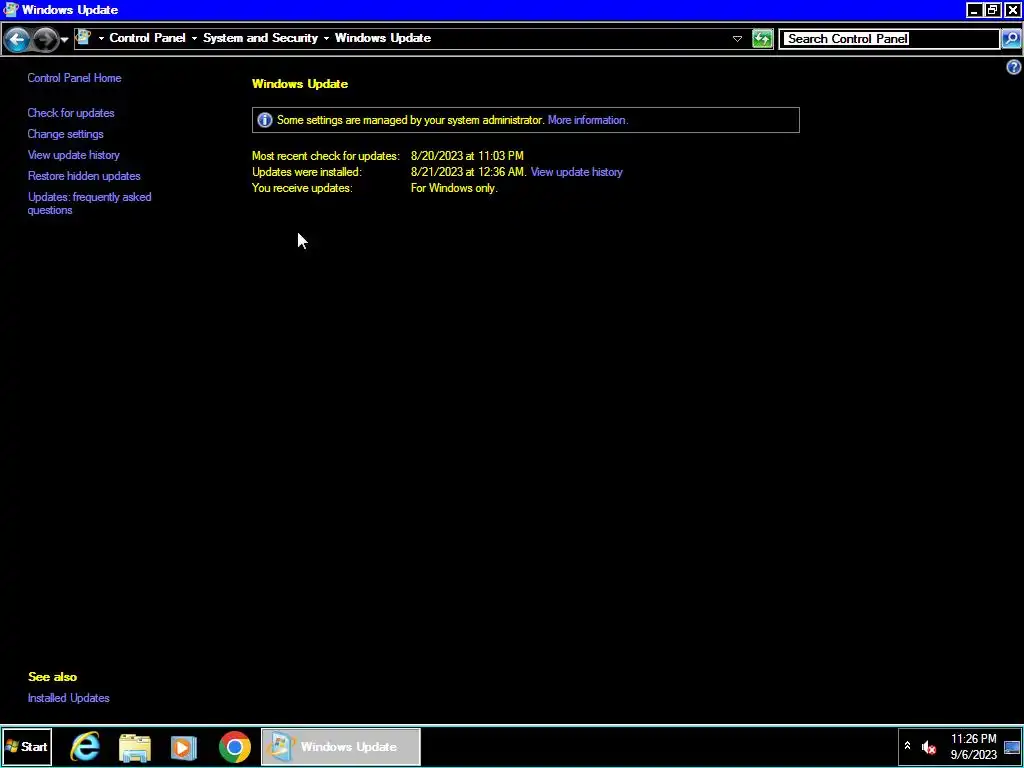Open the clock showing 11:26 PM
The width and height of the screenshot is (1024, 768).
point(973,747)
